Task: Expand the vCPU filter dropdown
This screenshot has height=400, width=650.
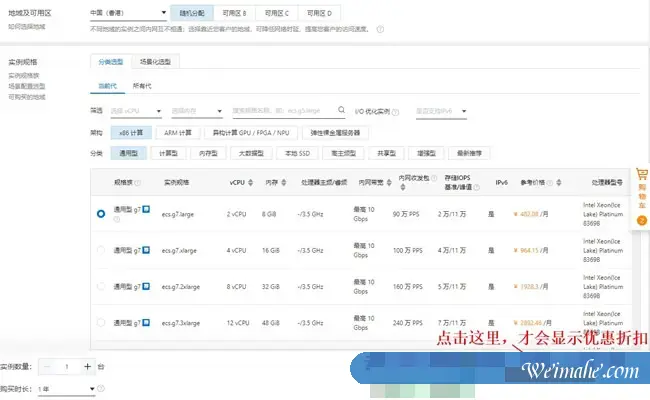Action: tap(136, 111)
